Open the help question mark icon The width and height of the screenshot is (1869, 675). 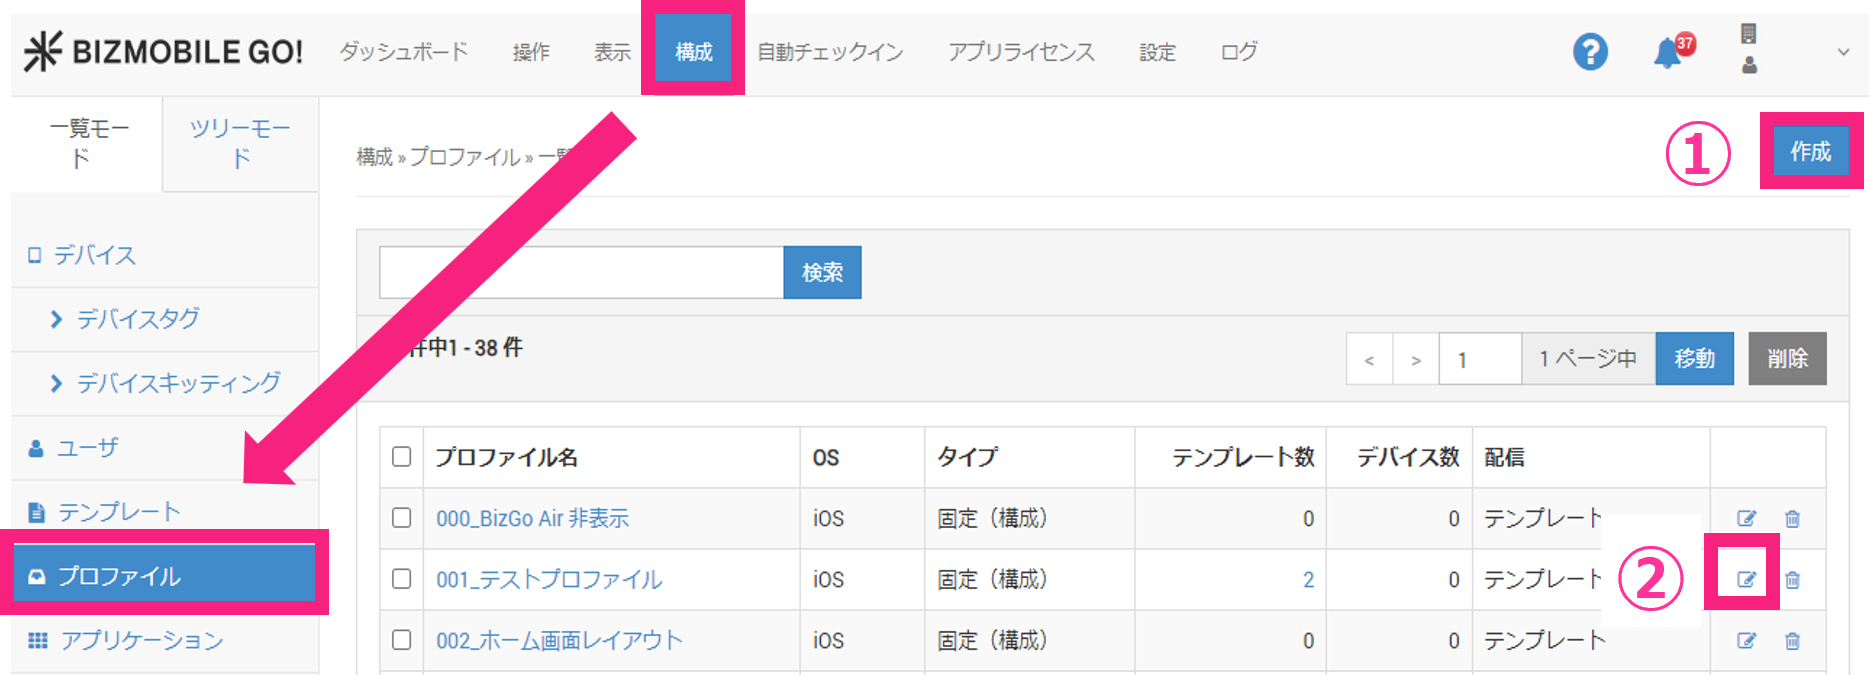pyautogui.click(x=1590, y=51)
